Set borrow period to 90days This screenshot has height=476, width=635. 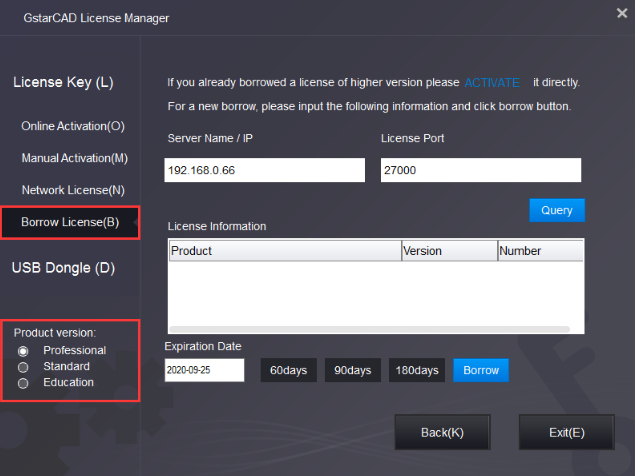click(x=353, y=370)
